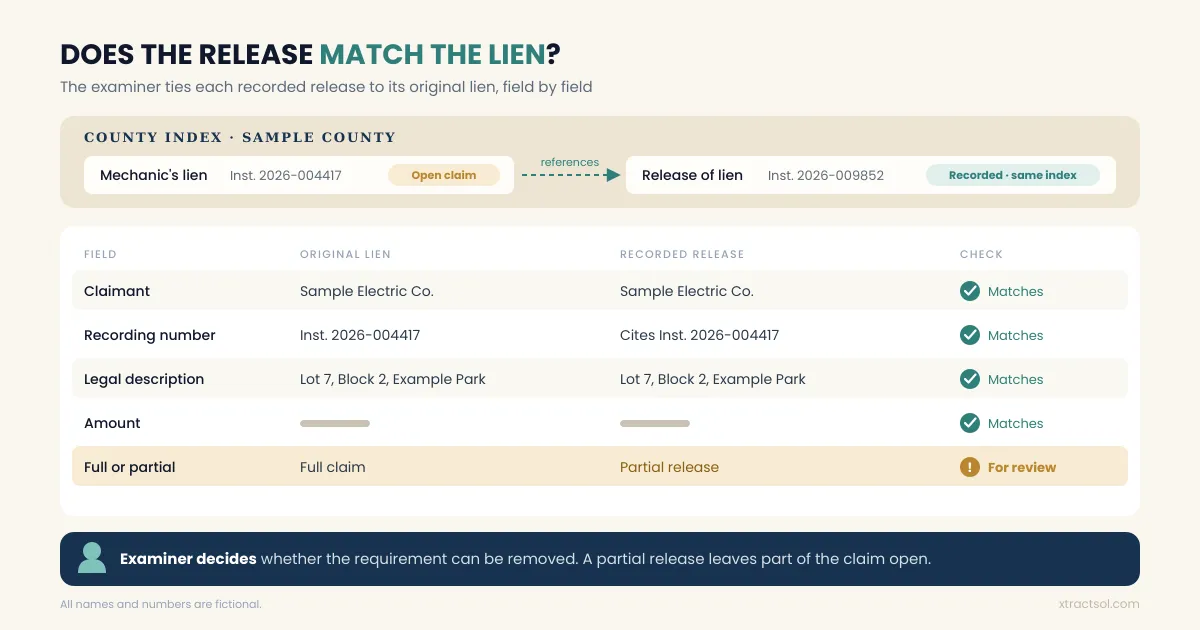Click Inst. 2026-009852 in Release card

click(x=826, y=175)
